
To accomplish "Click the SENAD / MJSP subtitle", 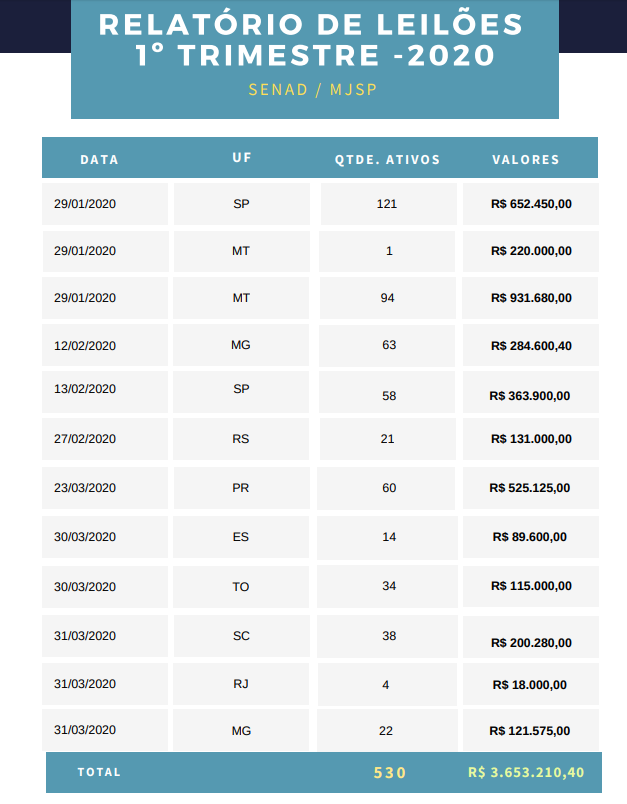I will pos(313,89).
